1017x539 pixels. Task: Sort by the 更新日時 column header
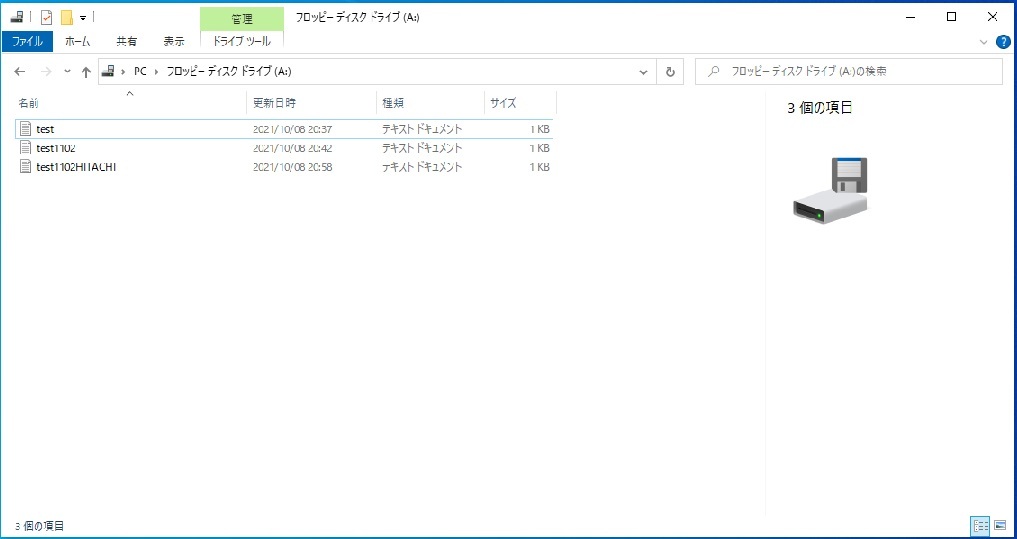[x=311, y=103]
